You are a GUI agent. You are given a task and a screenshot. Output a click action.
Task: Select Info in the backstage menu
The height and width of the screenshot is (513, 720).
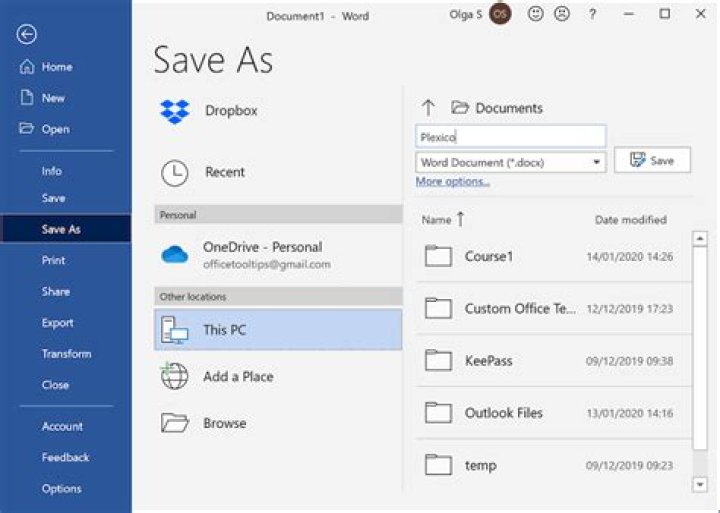51,171
